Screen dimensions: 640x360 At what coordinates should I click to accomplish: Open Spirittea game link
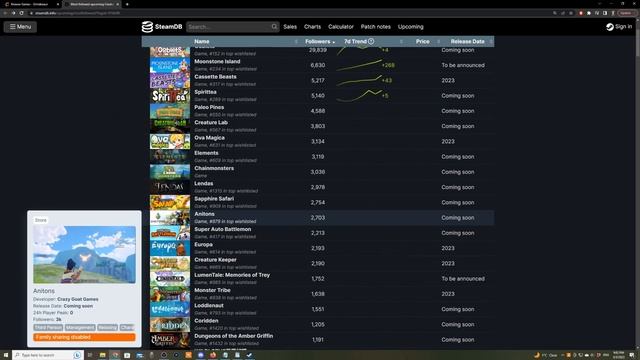pos(205,92)
